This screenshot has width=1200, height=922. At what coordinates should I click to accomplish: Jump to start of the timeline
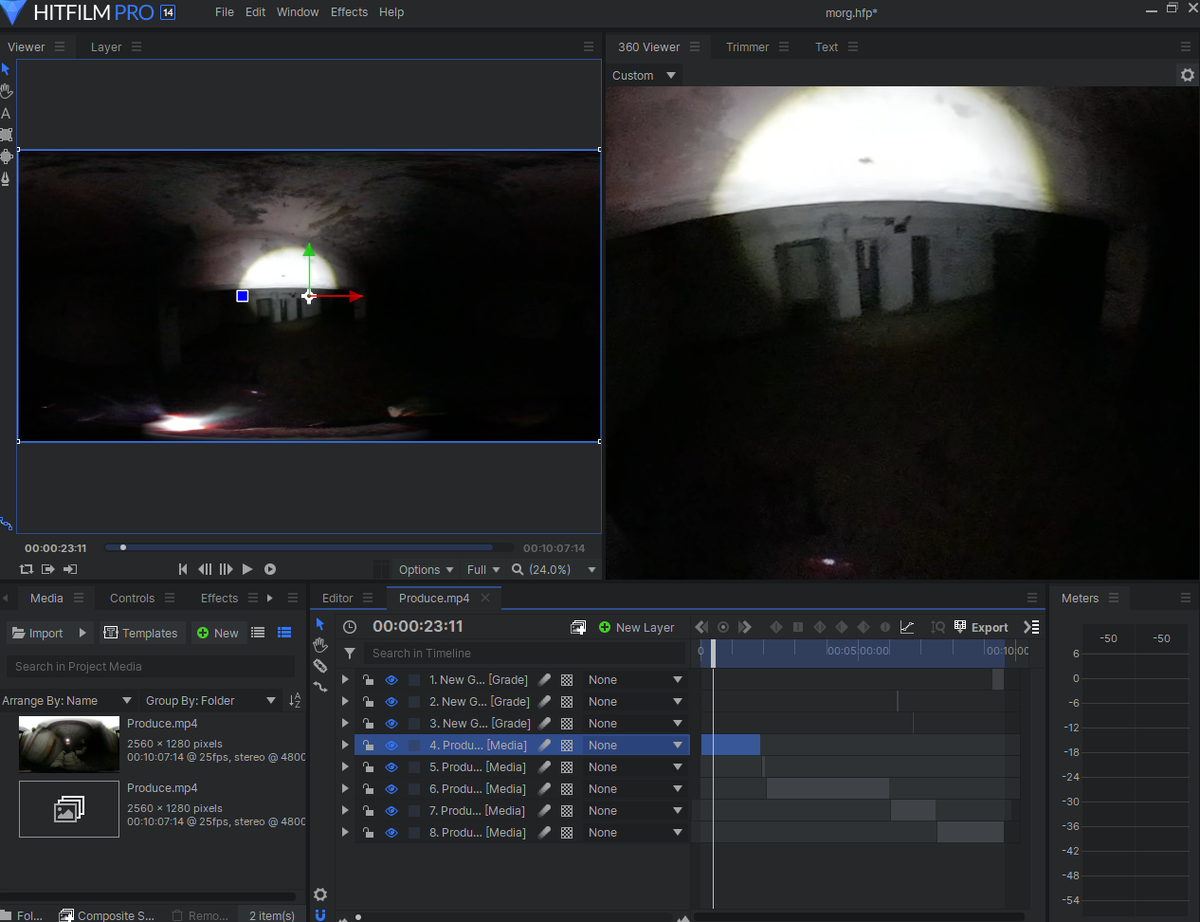click(183, 569)
